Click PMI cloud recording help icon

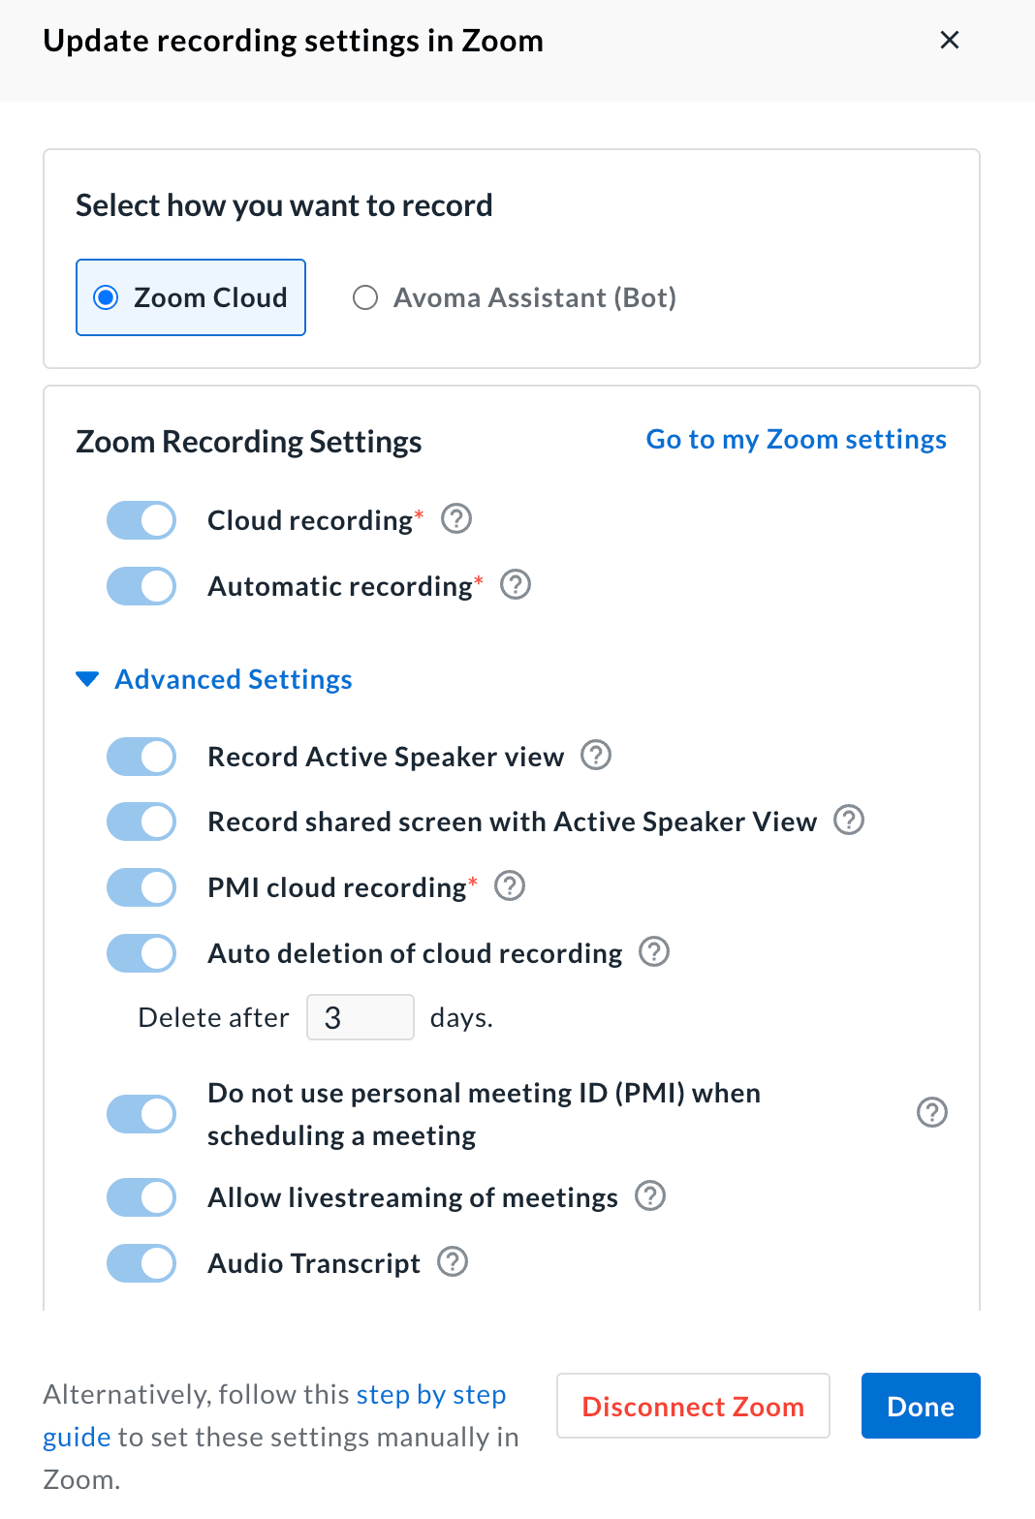pyautogui.click(x=510, y=886)
